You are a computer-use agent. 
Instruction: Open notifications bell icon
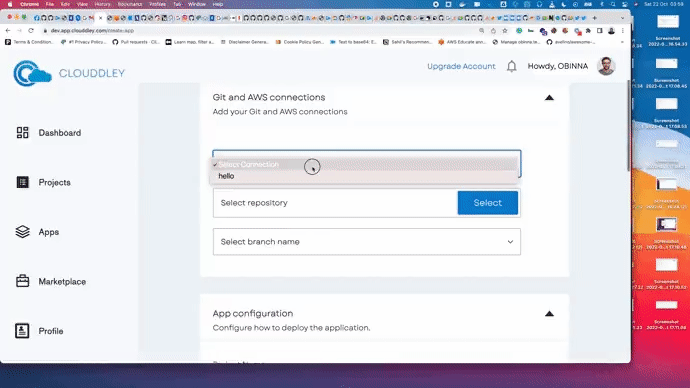click(511, 66)
